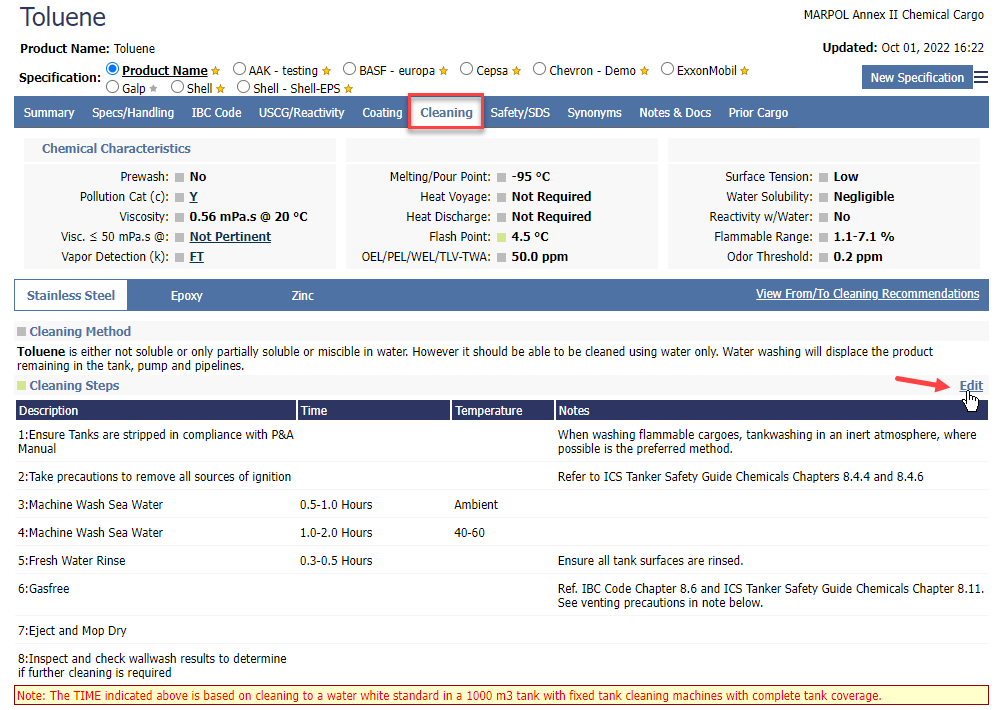Select the ExxonMobil specification radio button
The width and height of the screenshot is (1002, 710).
[667, 70]
